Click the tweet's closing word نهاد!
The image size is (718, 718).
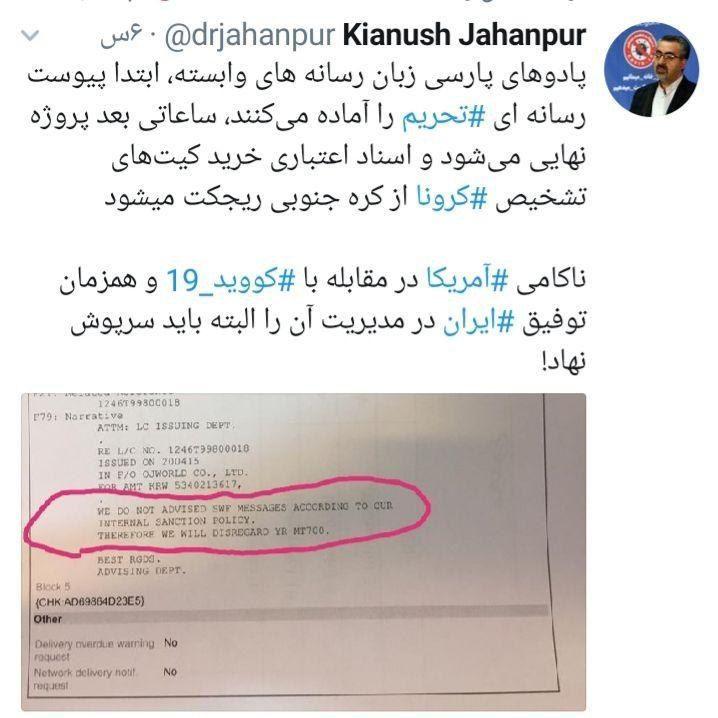pyautogui.click(x=563, y=360)
